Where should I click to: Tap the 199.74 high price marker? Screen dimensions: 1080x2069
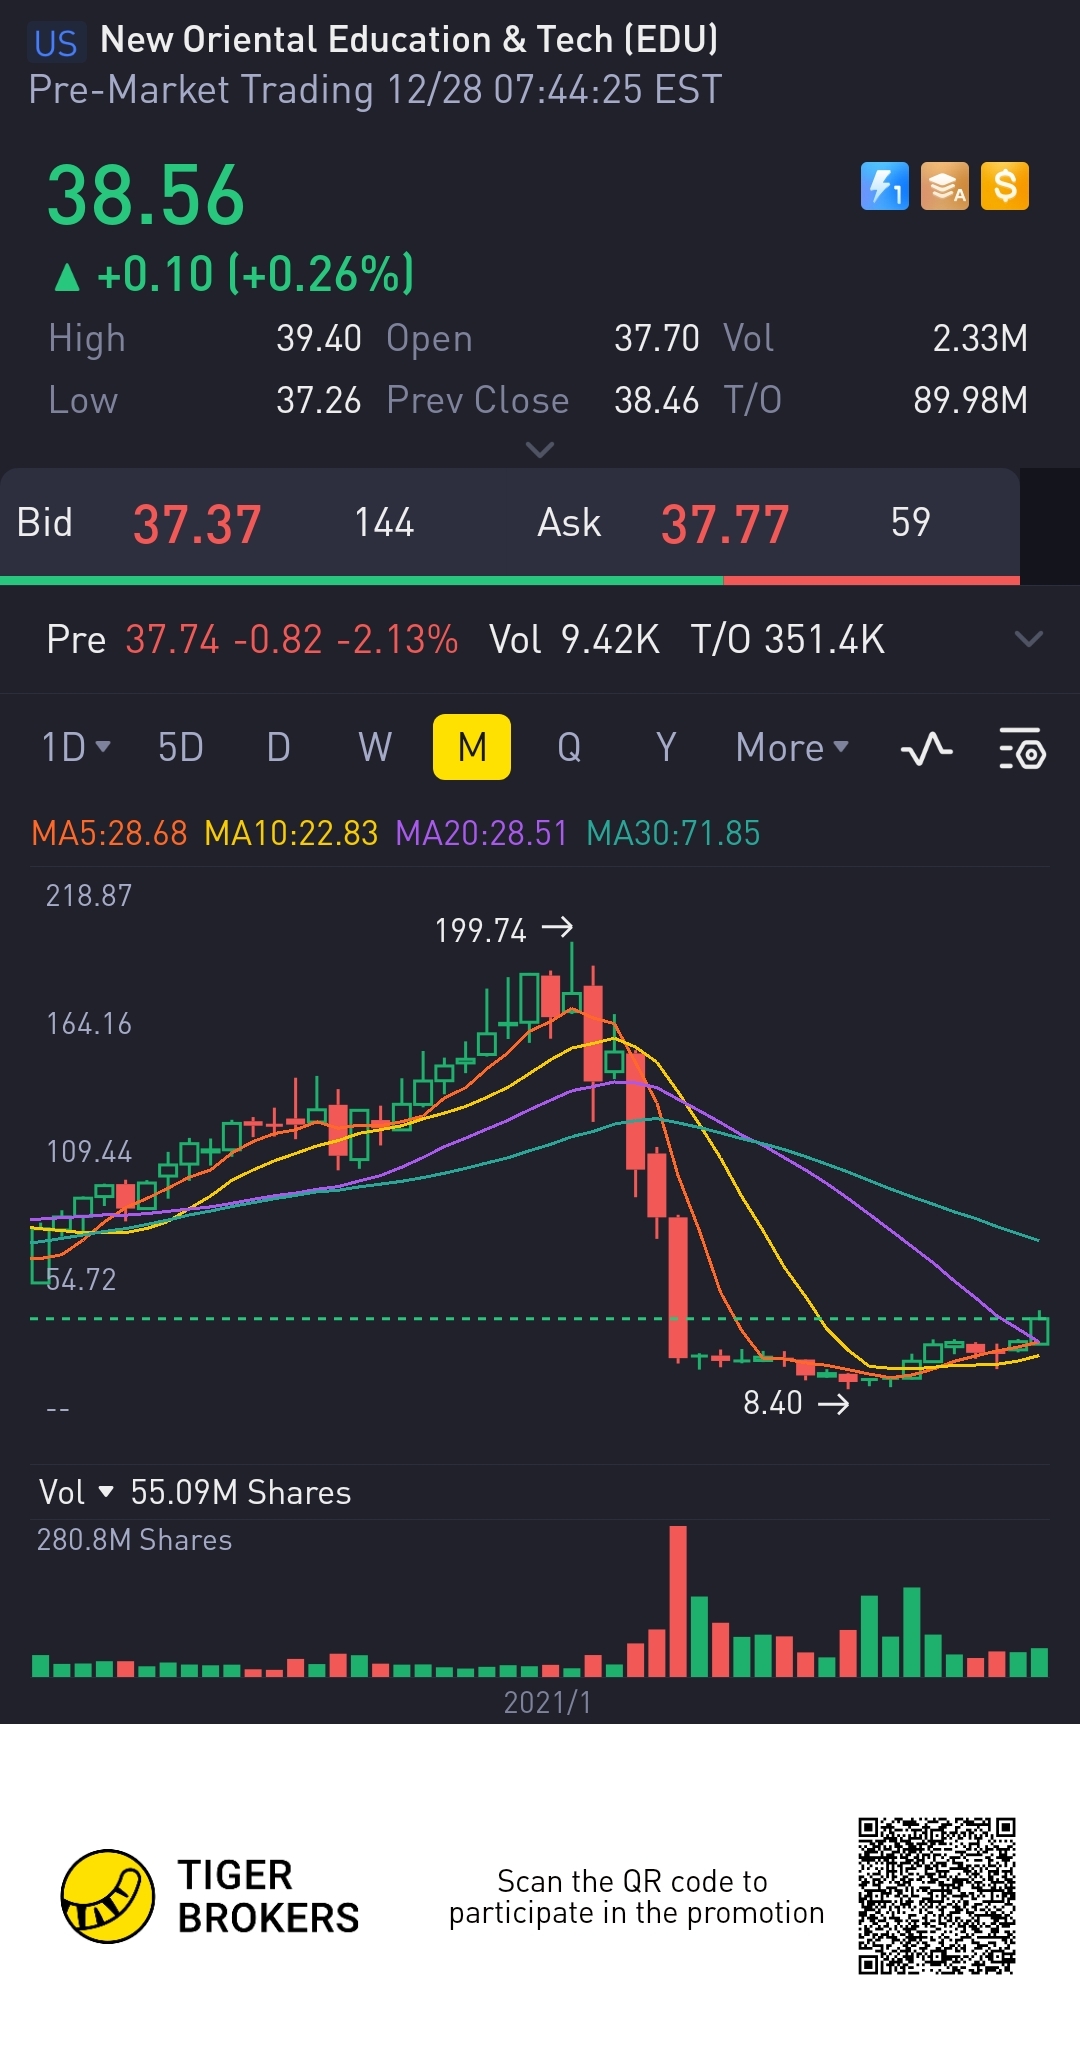503,930
